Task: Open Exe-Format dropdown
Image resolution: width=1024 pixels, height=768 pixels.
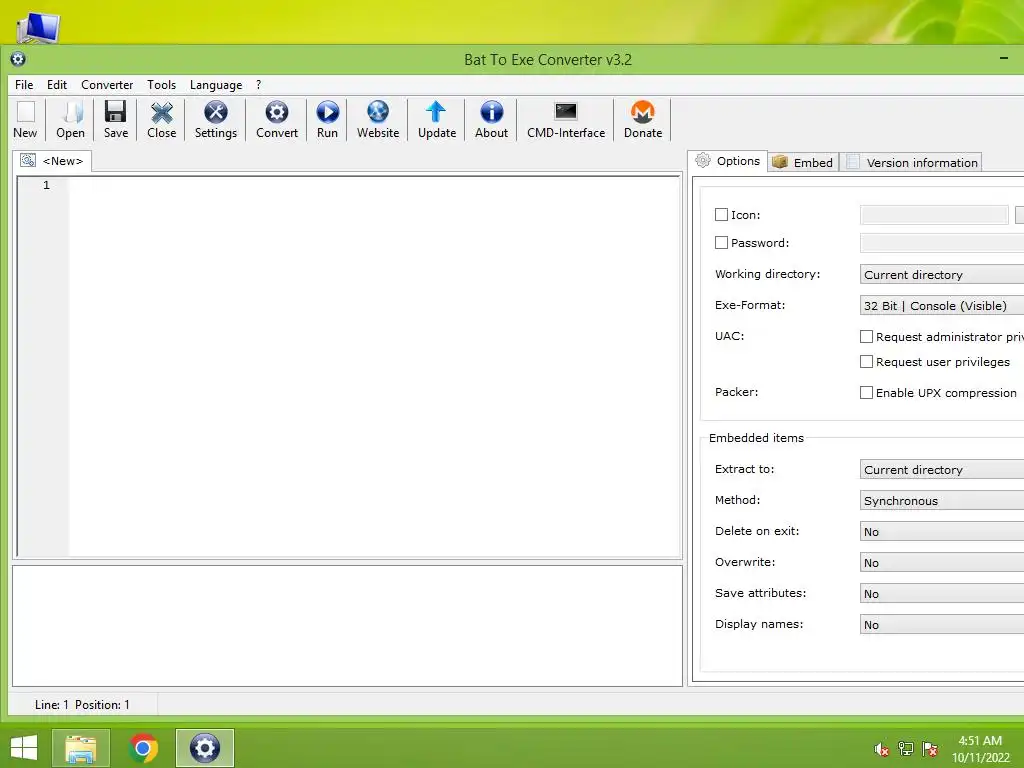Action: [x=942, y=306]
